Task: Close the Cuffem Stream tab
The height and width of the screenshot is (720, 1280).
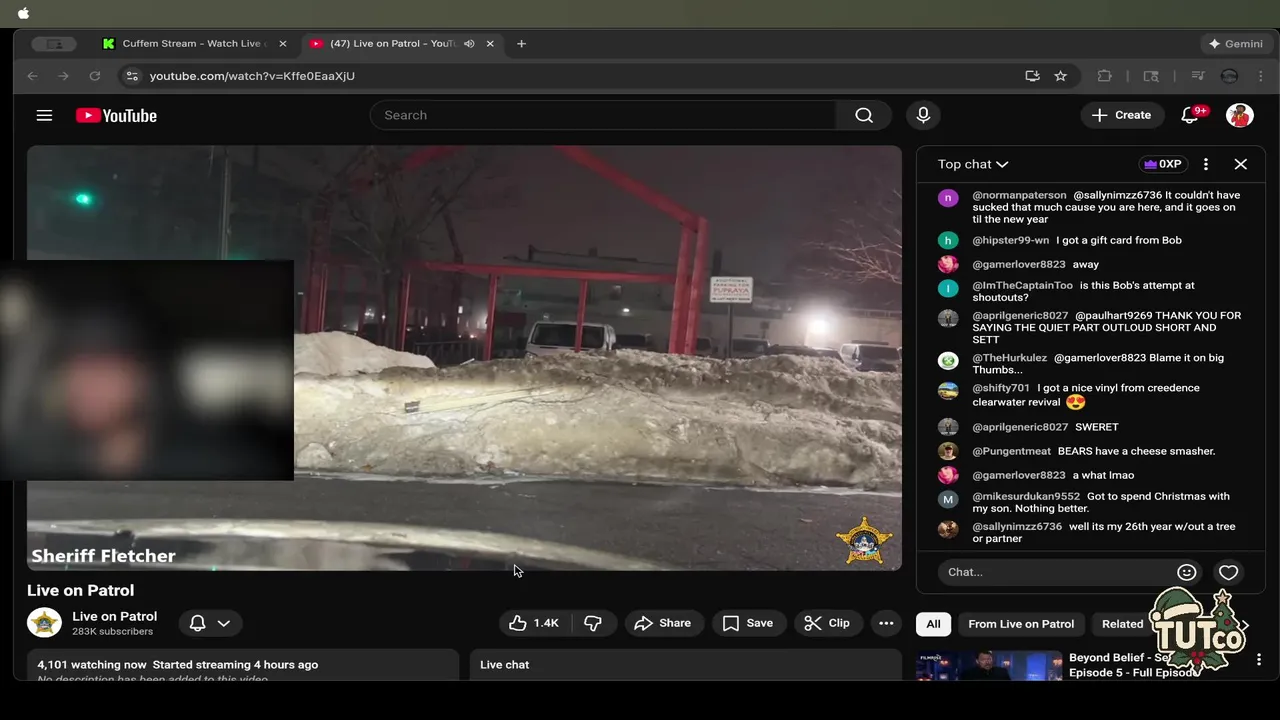Action: (x=282, y=44)
